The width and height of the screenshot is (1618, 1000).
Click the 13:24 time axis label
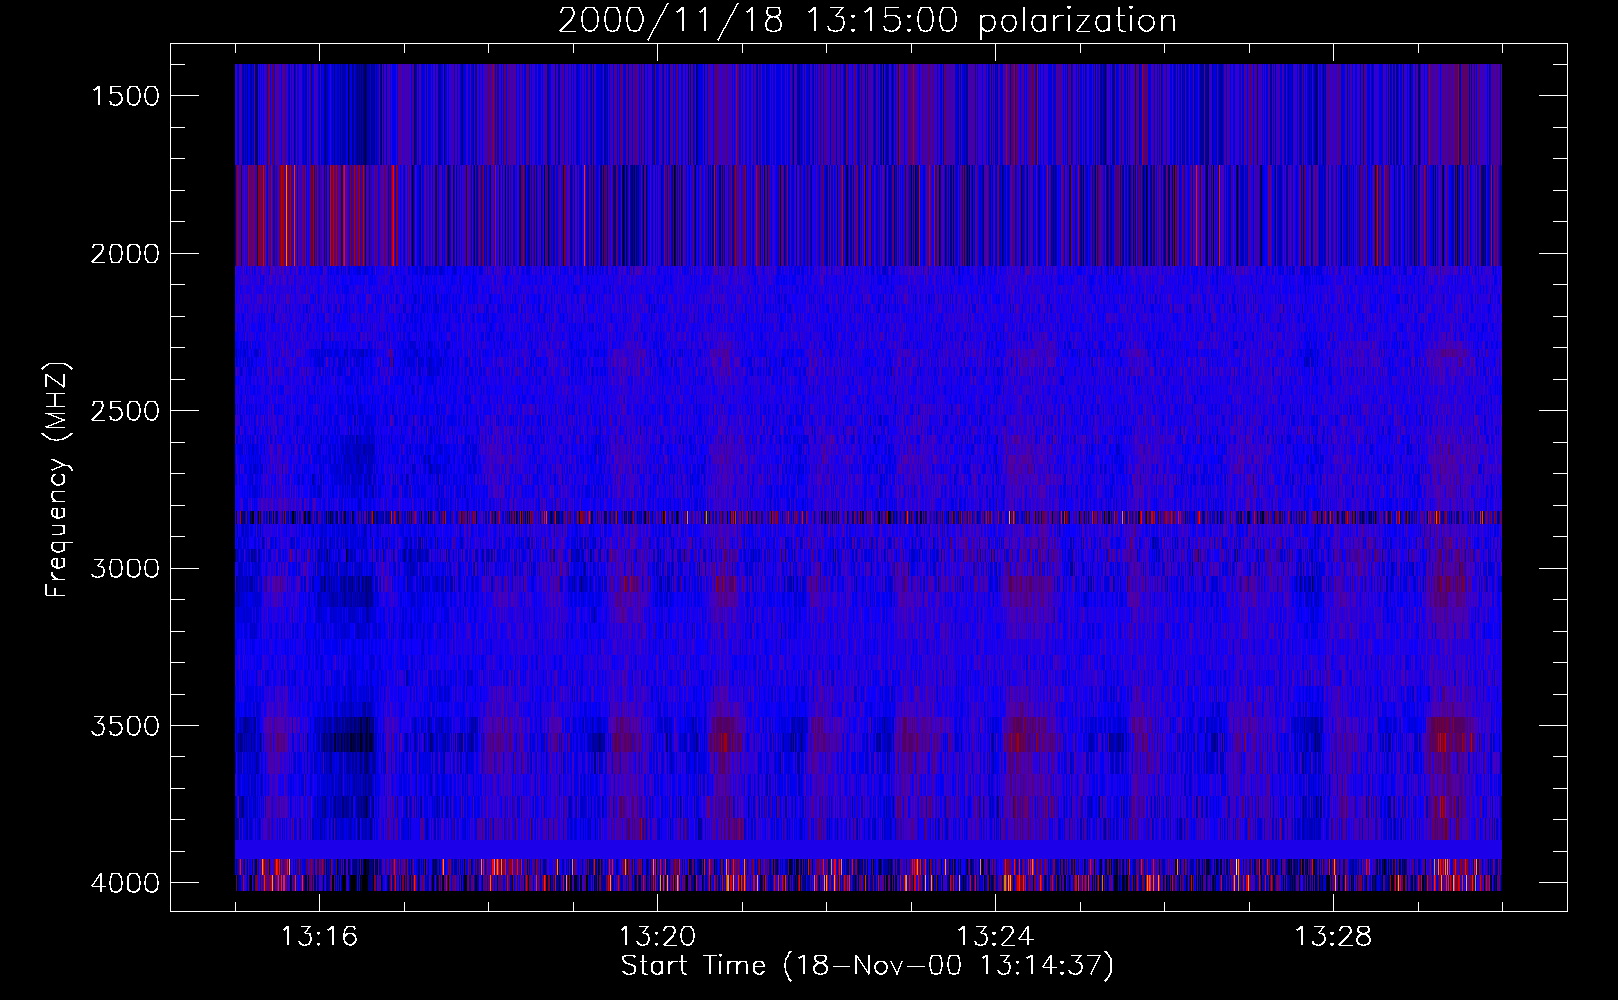(x=995, y=937)
